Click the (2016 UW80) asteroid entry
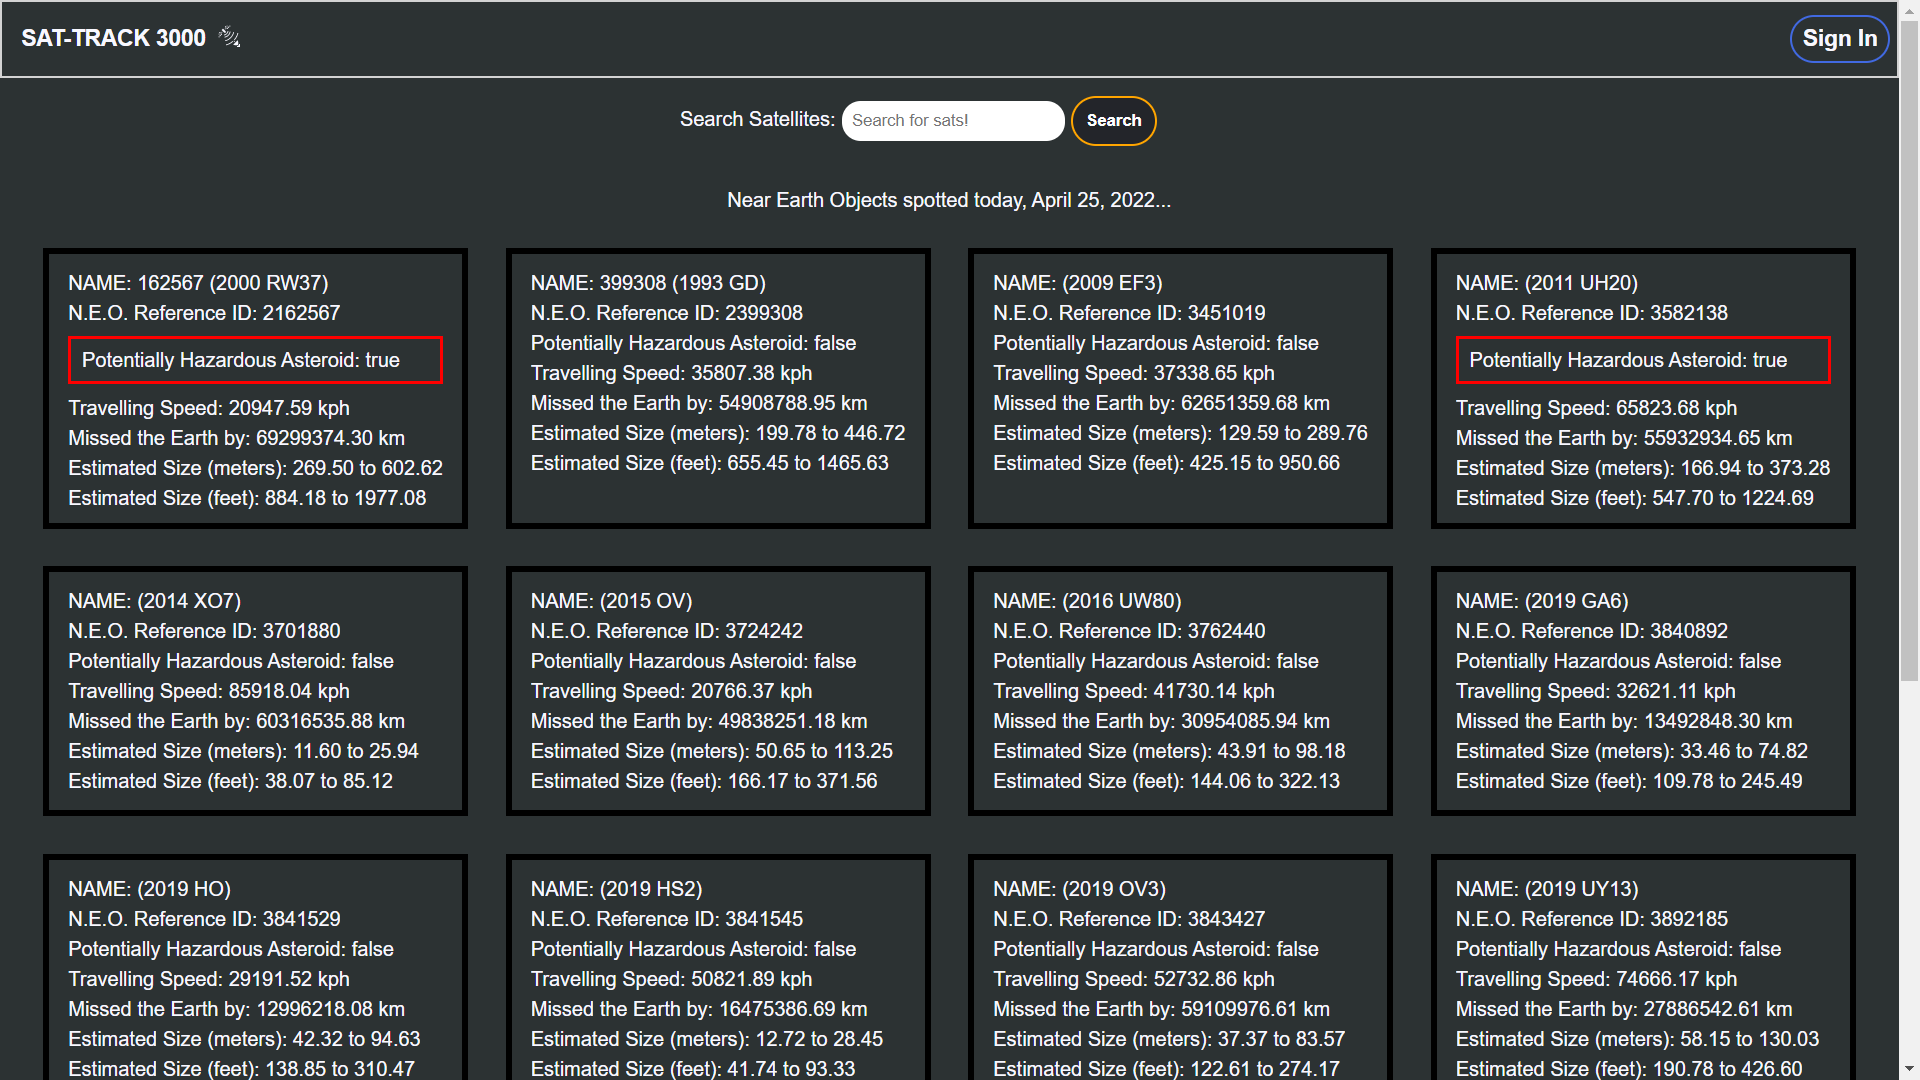The width and height of the screenshot is (1920, 1080). pos(1179,691)
